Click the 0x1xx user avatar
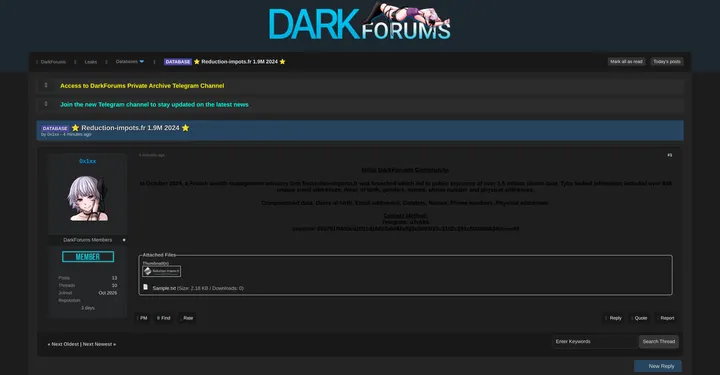The height and width of the screenshot is (375, 720). [87, 198]
